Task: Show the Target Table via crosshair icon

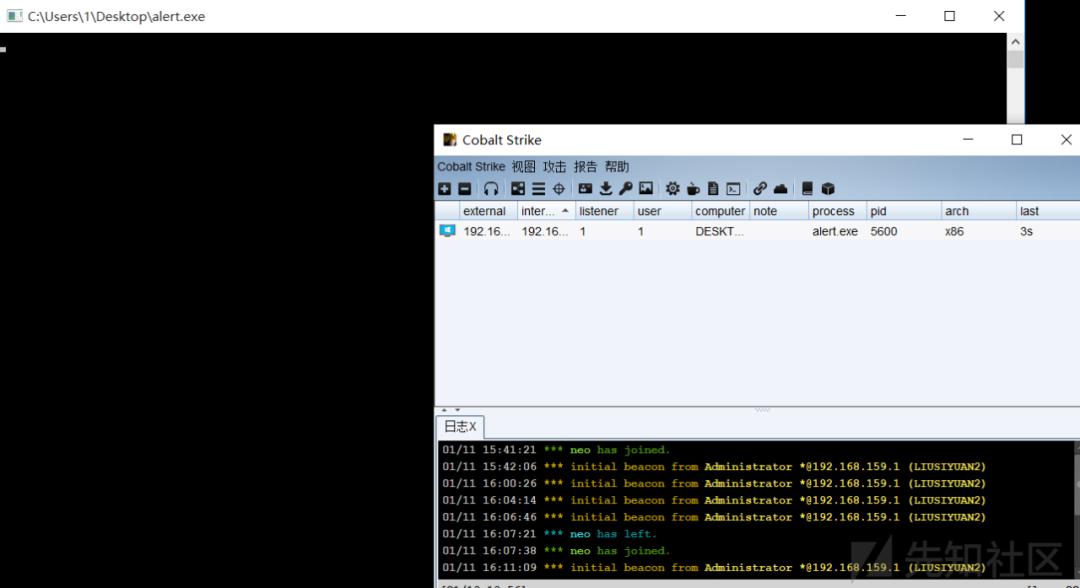Action: [559, 189]
